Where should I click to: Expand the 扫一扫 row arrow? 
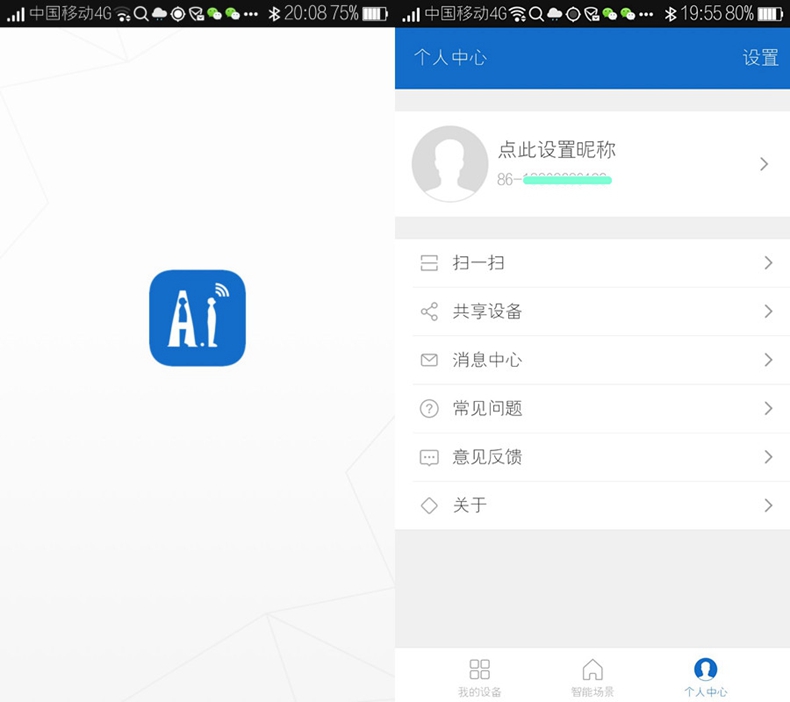(768, 263)
